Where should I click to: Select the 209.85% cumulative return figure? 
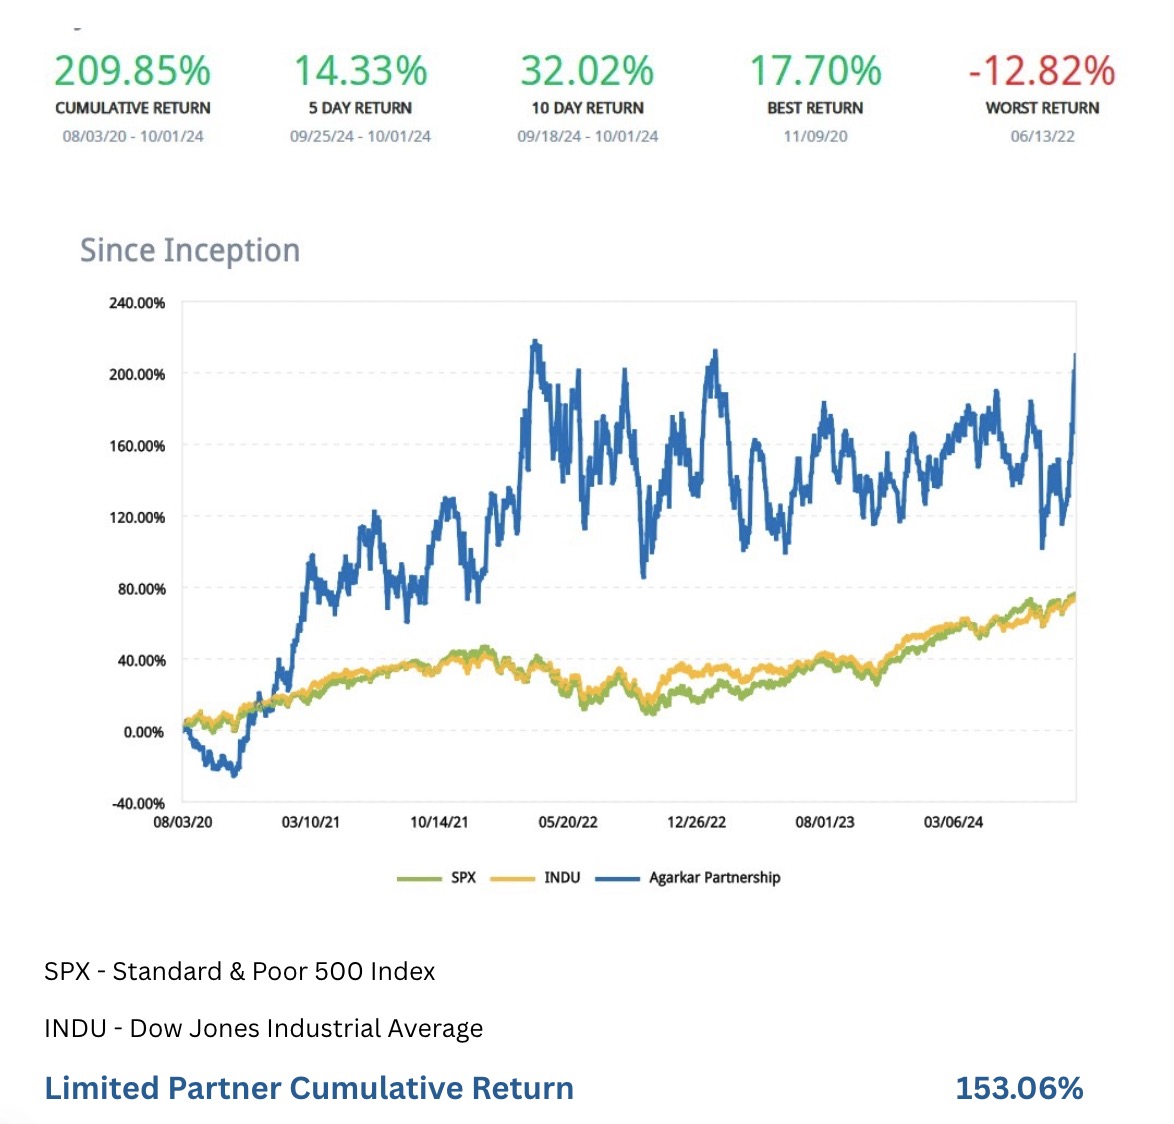133,71
